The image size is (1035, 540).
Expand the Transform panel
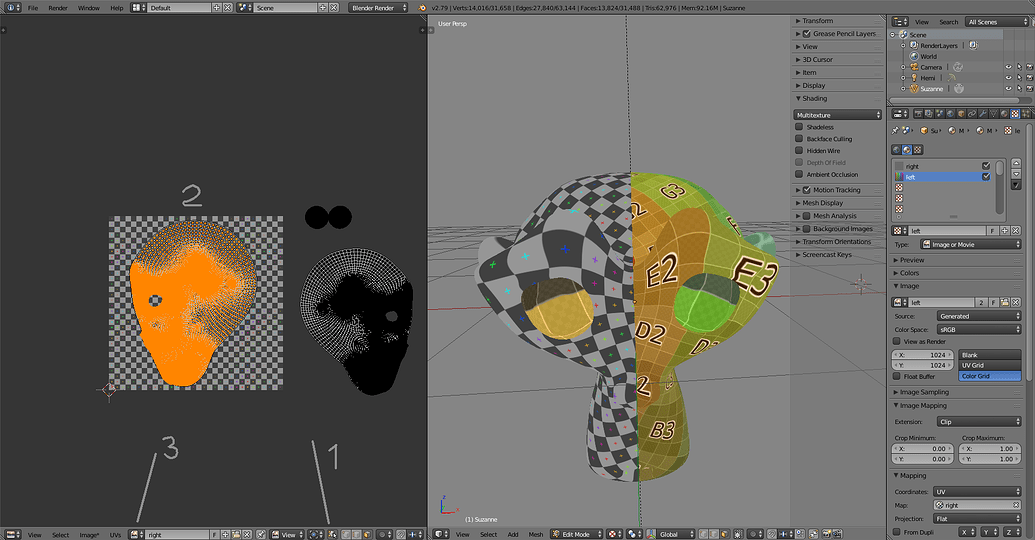[x=818, y=21]
